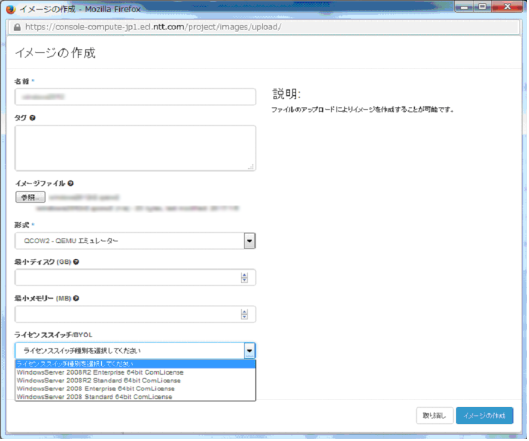Select the highlighted ライセンススイッチ placeholder option
Screen dimensions: 529x441
[135, 364]
